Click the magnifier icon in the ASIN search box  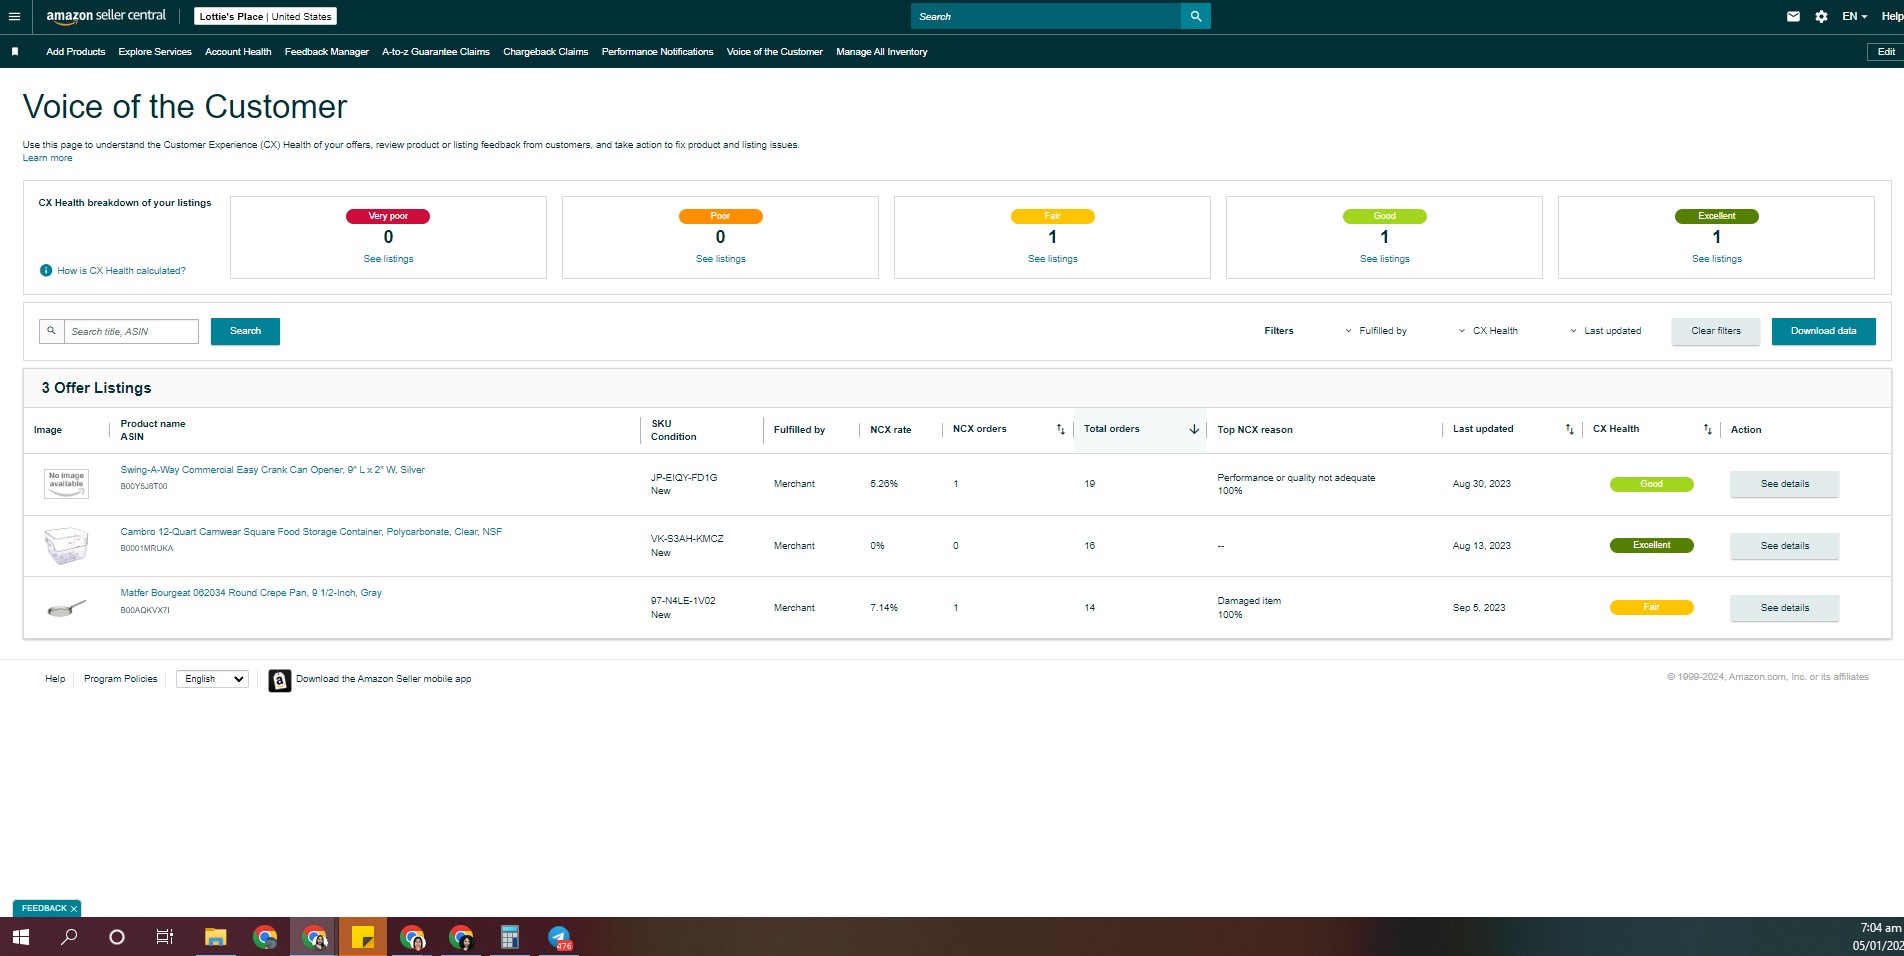tap(51, 331)
